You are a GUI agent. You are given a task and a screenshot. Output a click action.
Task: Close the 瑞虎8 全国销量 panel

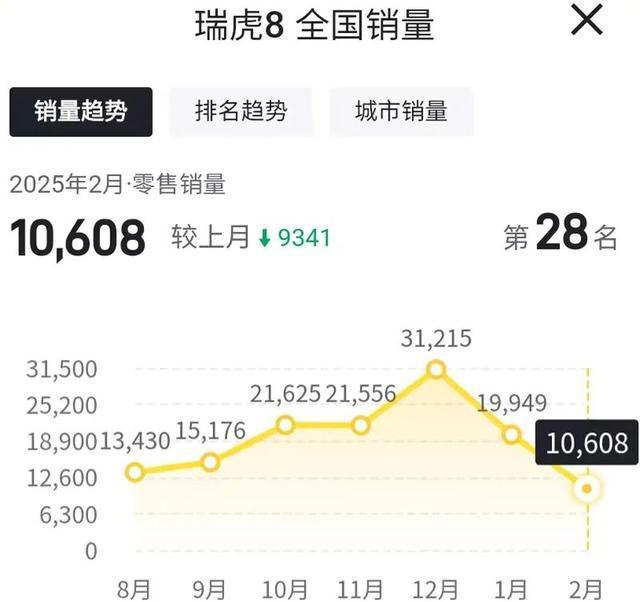587,20
